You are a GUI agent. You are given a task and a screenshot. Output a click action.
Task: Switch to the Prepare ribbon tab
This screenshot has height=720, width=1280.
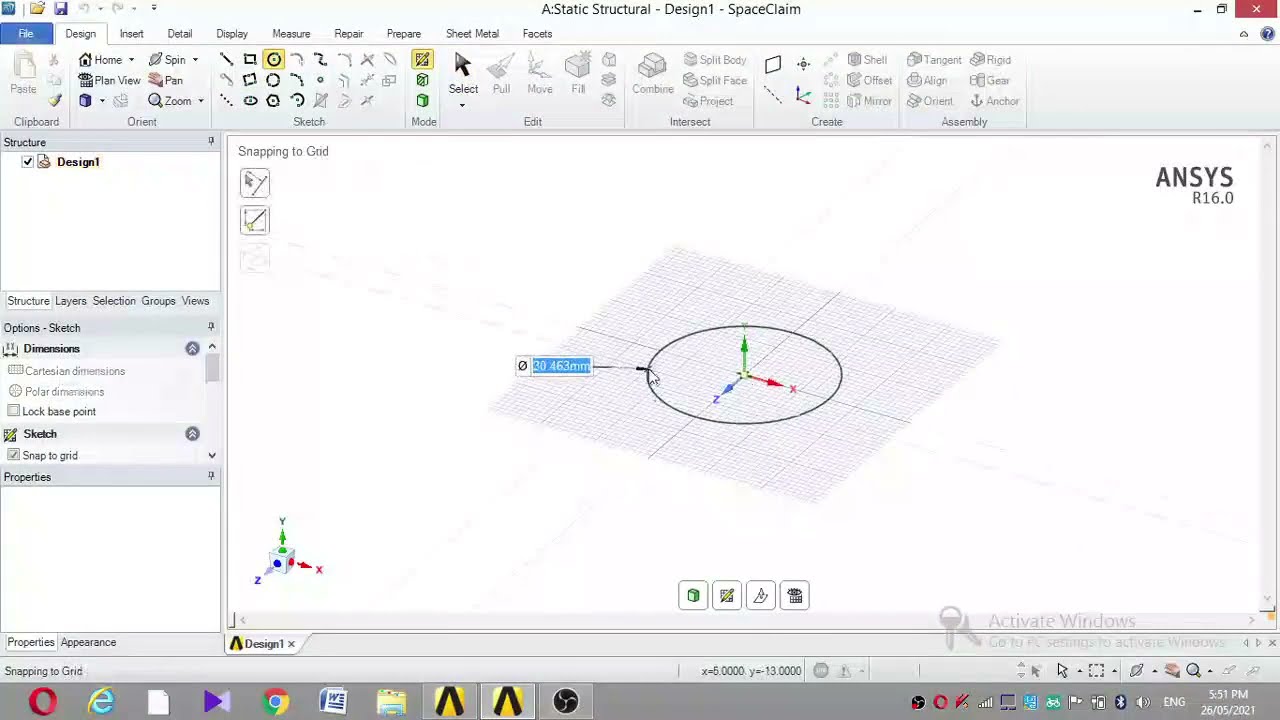[x=404, y=34]
